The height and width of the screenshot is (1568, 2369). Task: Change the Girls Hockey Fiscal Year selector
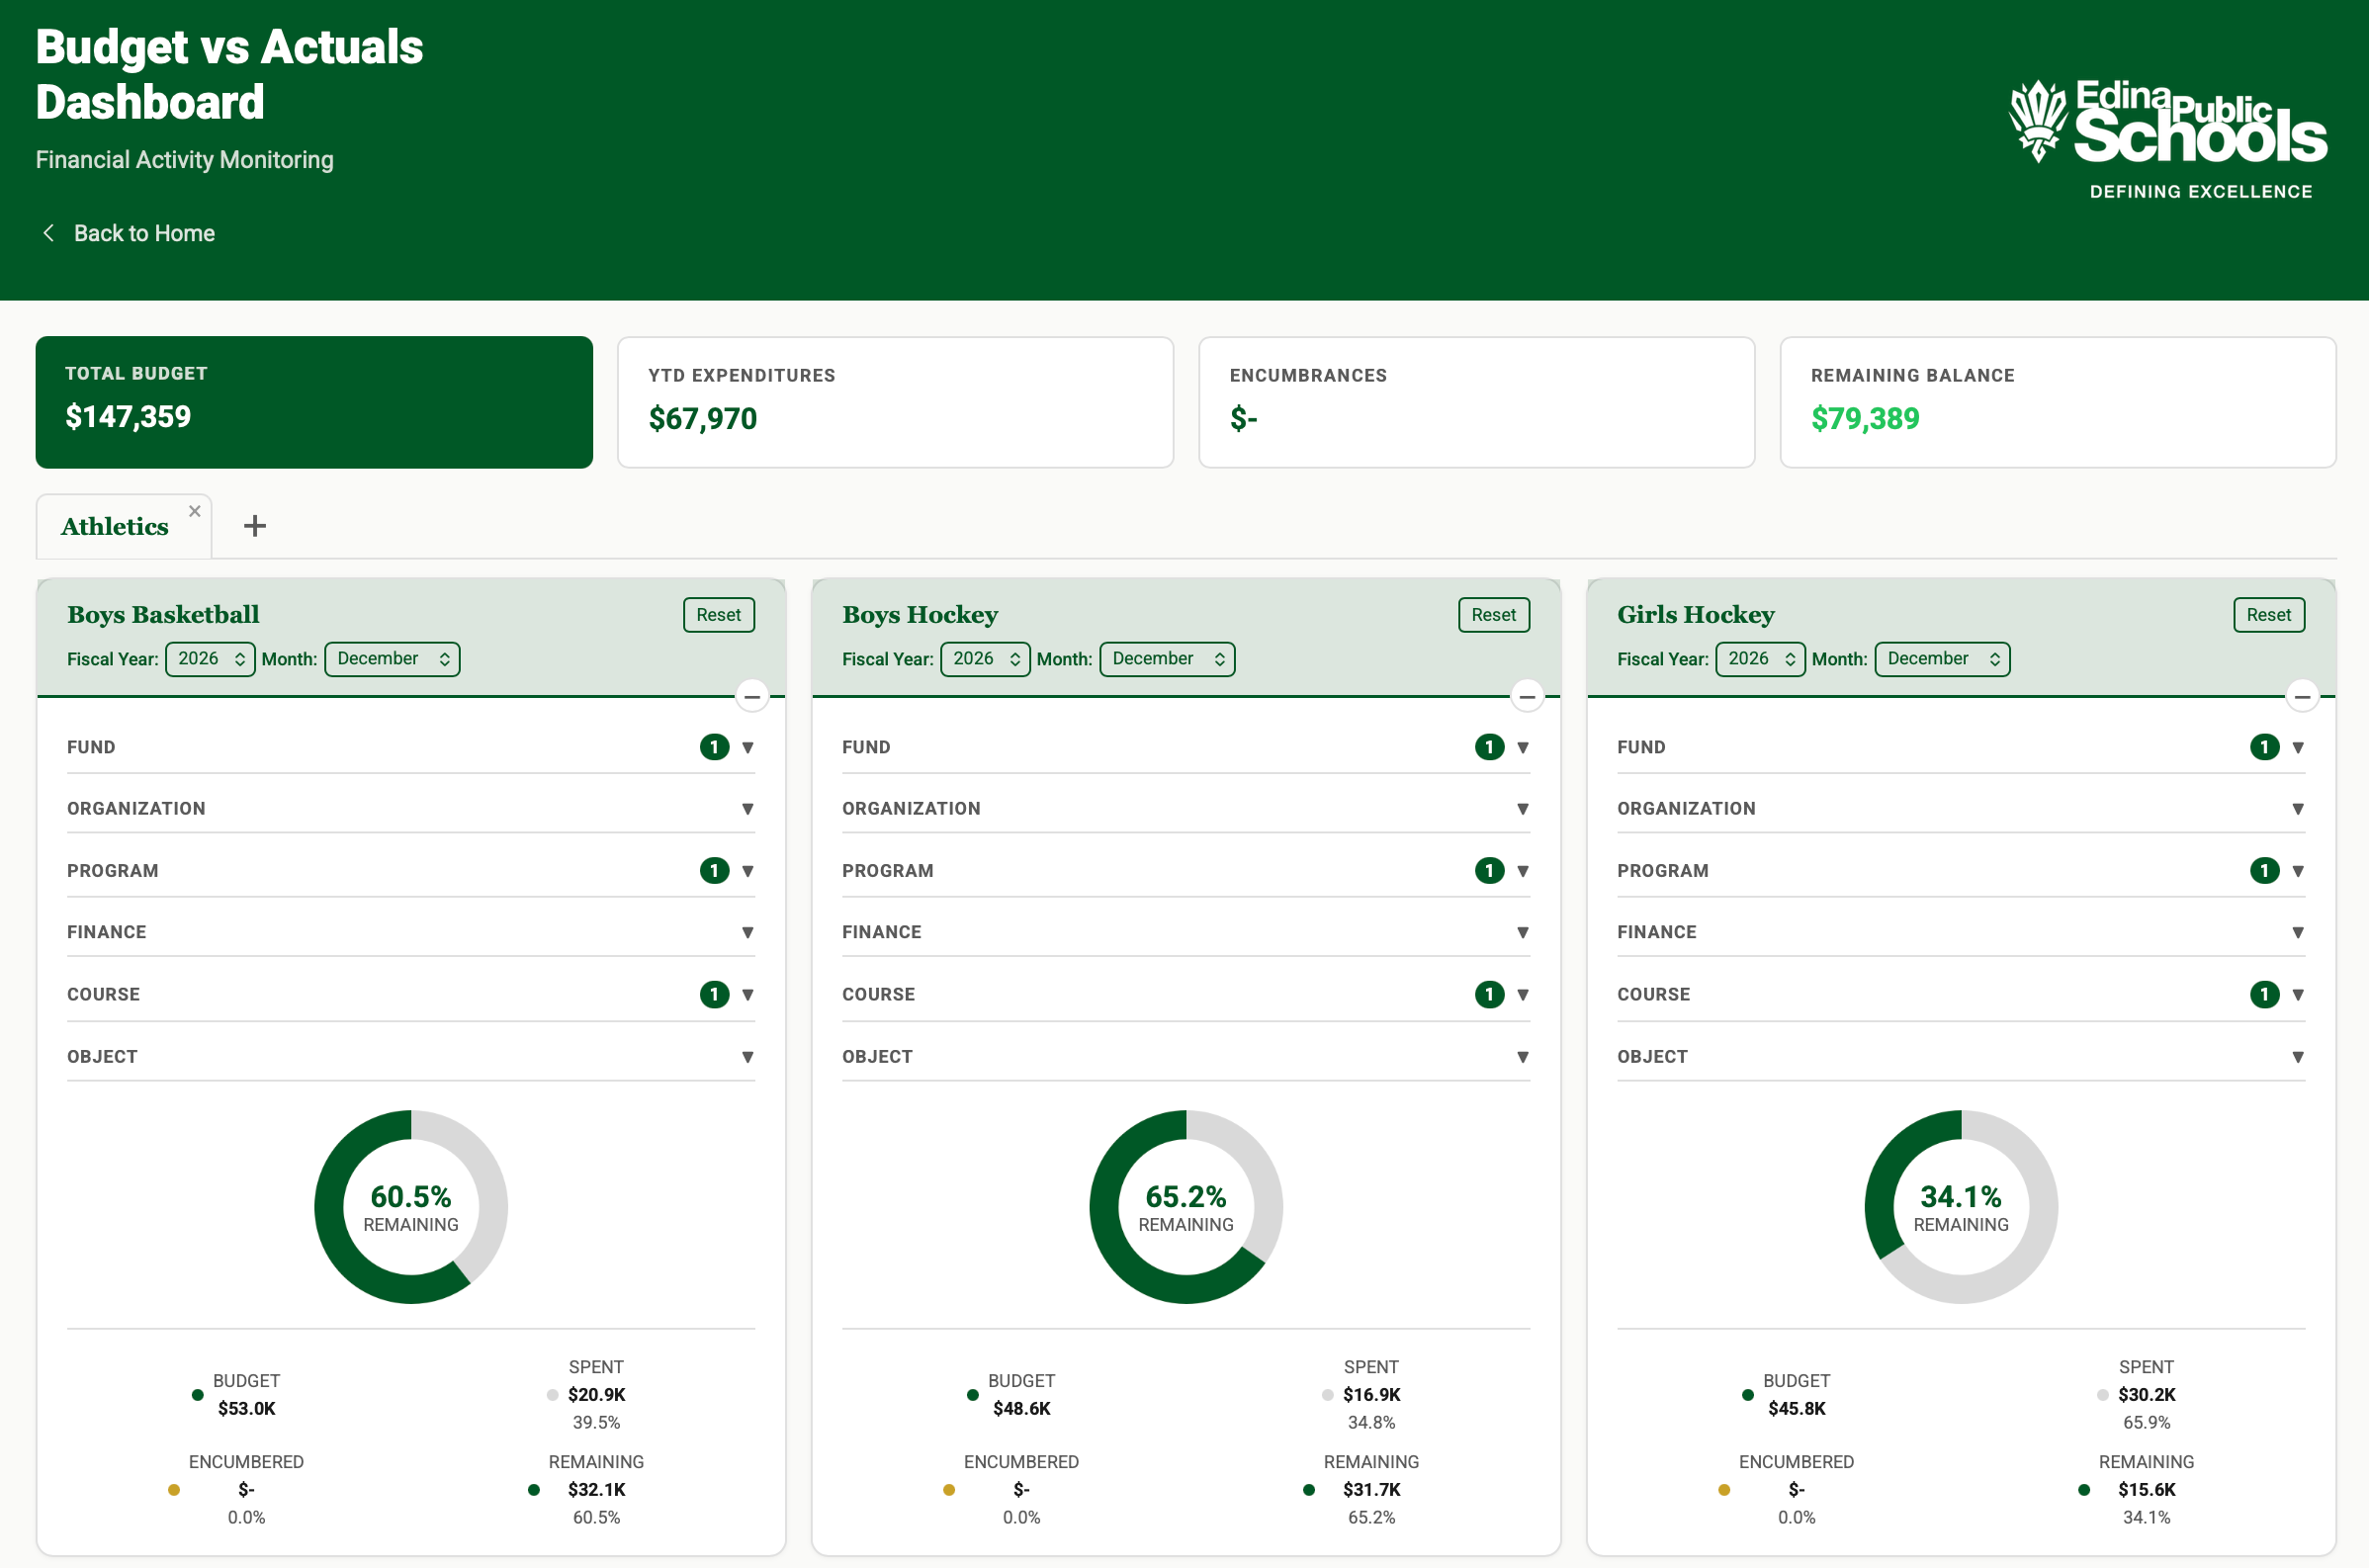(1759, 658)
